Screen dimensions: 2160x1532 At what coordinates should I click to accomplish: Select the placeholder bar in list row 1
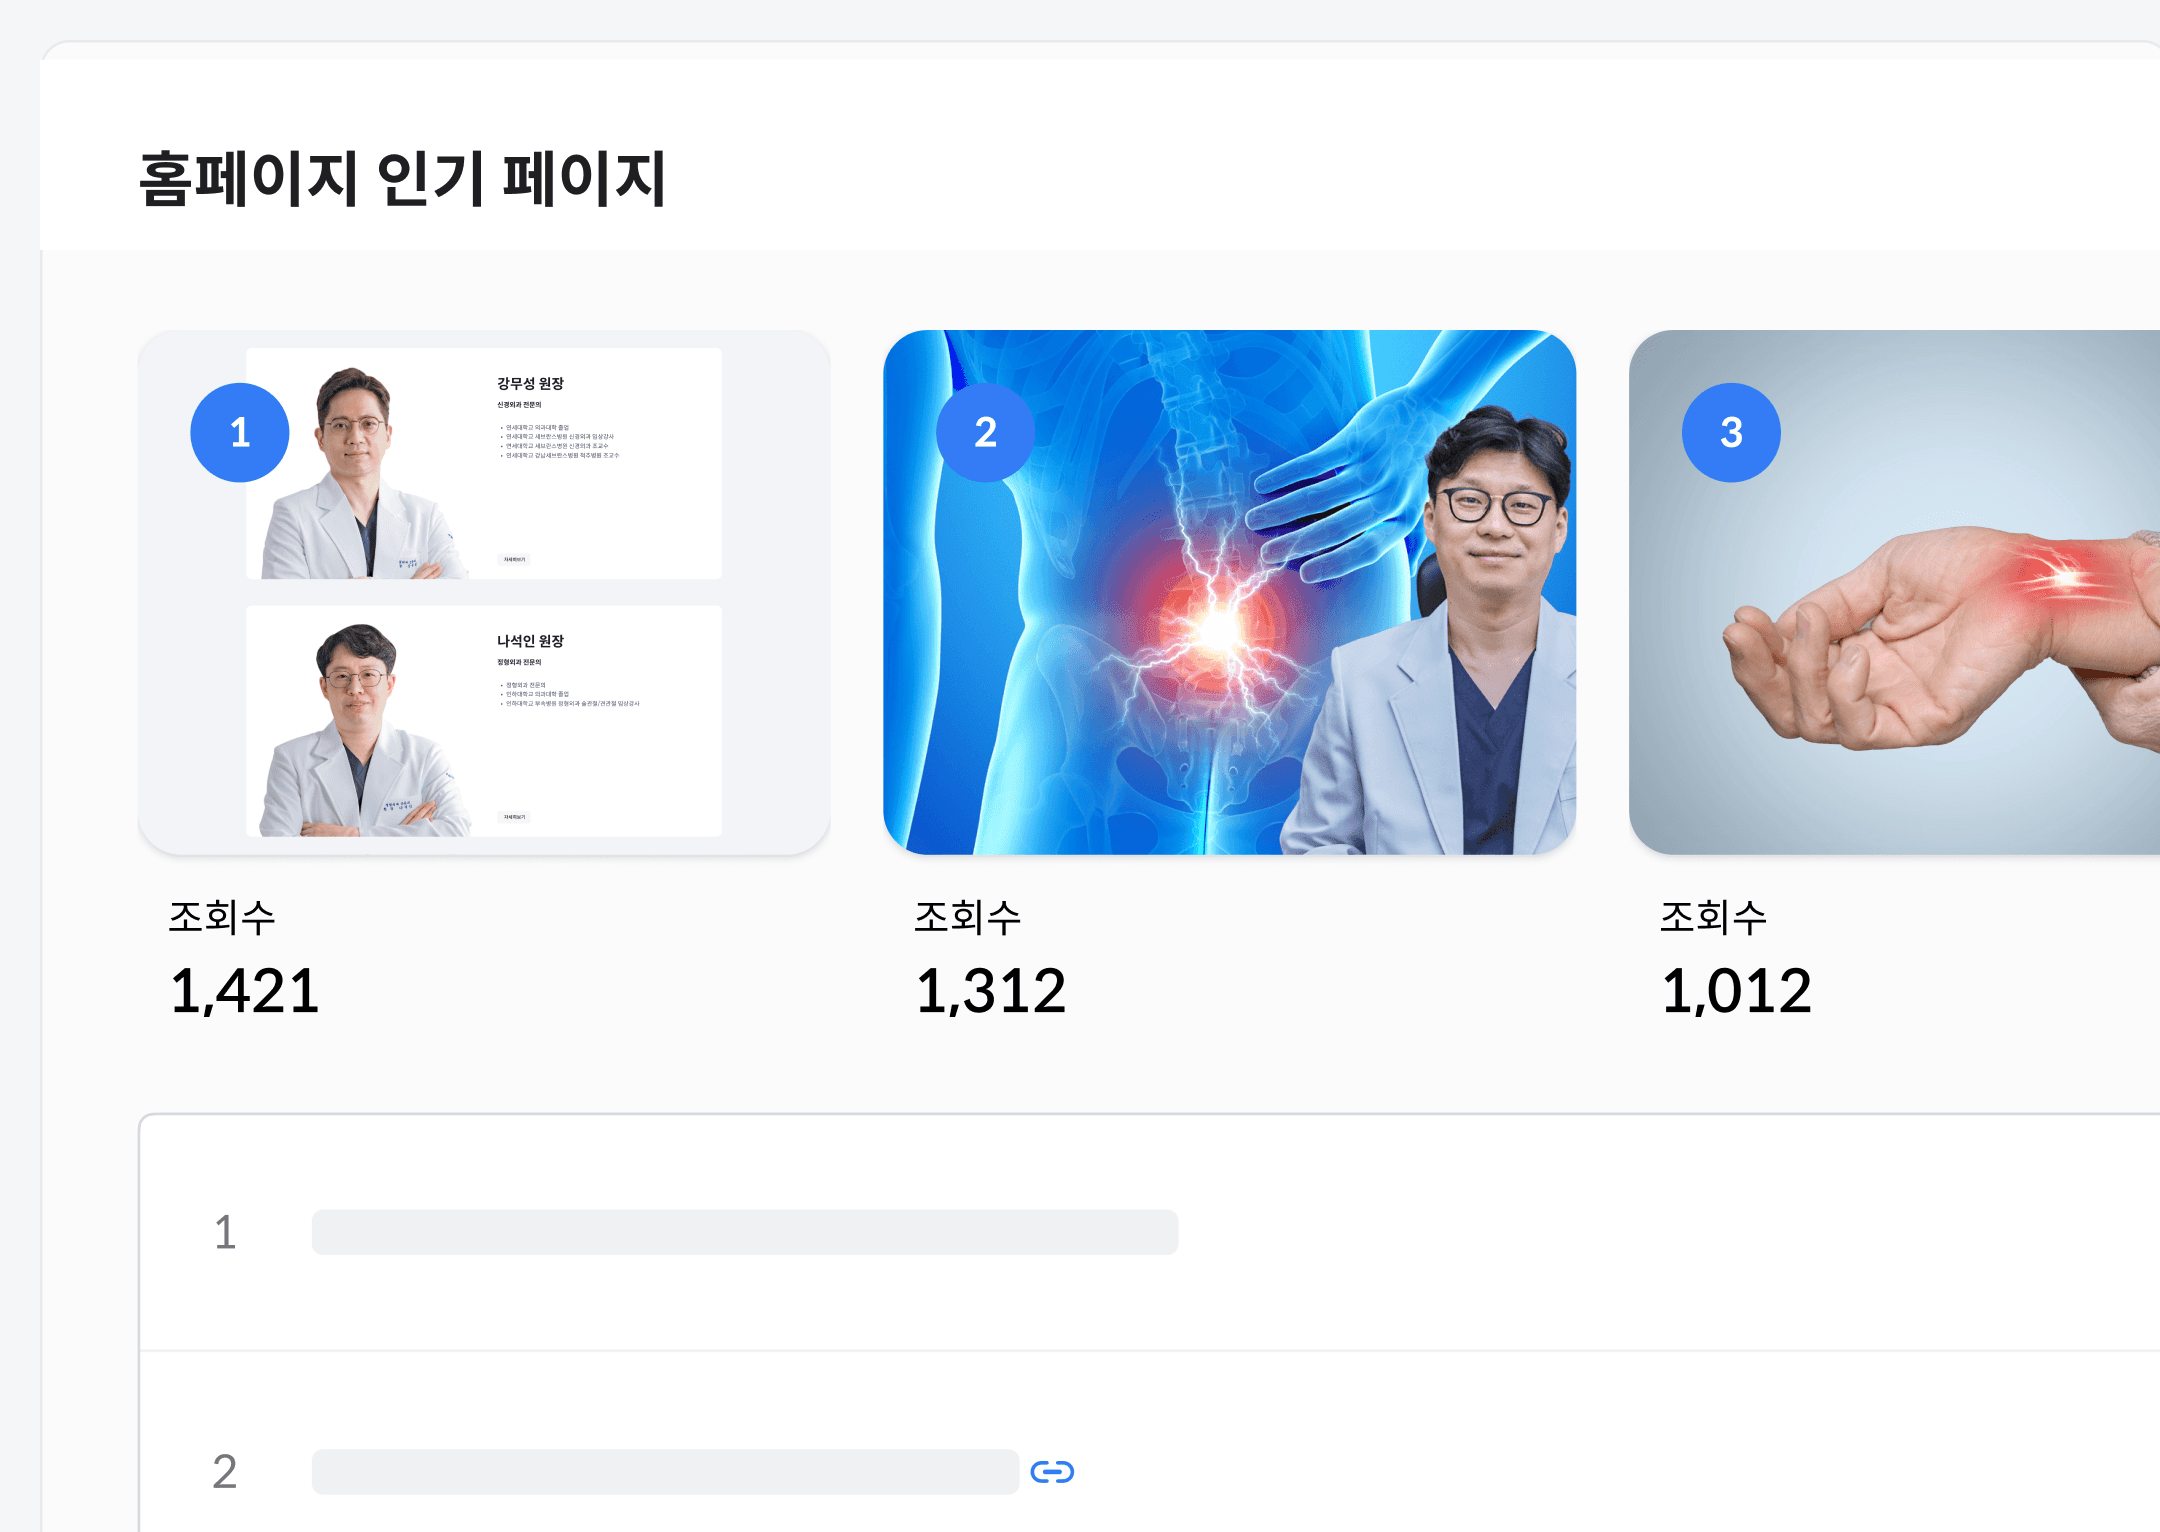(x=745, y=1232)
